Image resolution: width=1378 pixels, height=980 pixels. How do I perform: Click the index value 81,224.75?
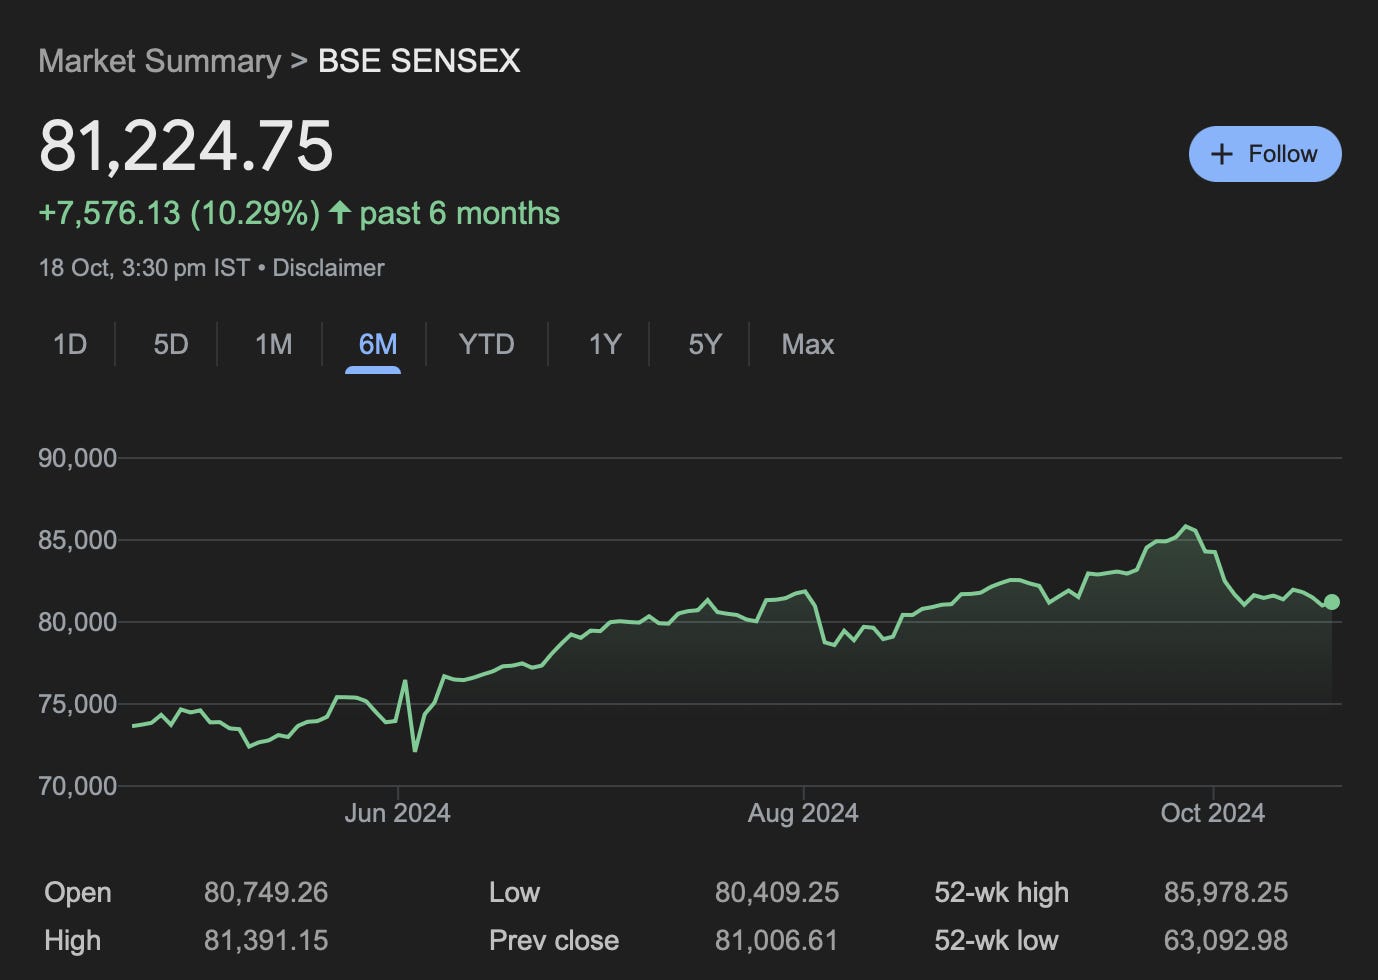point(186,146)
